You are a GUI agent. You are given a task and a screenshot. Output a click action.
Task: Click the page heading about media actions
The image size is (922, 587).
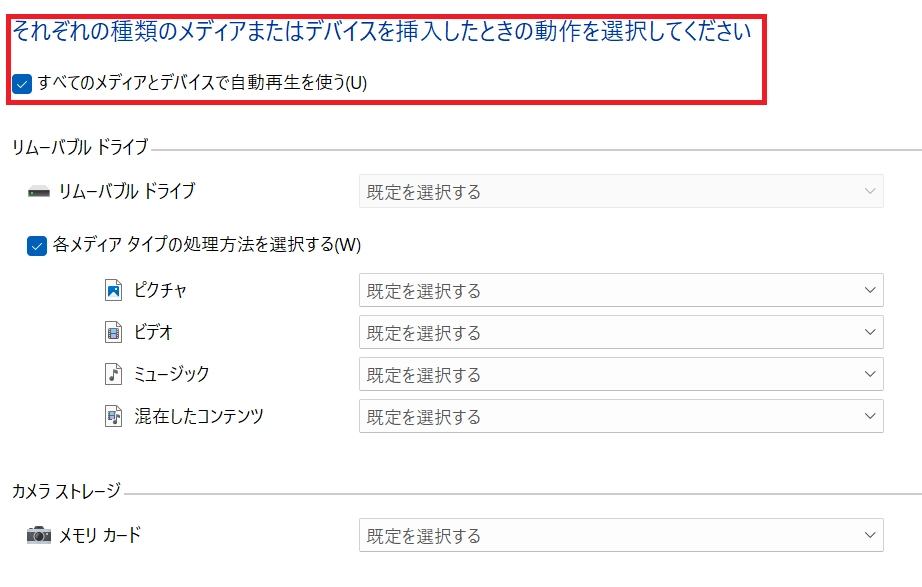point(381,31)
